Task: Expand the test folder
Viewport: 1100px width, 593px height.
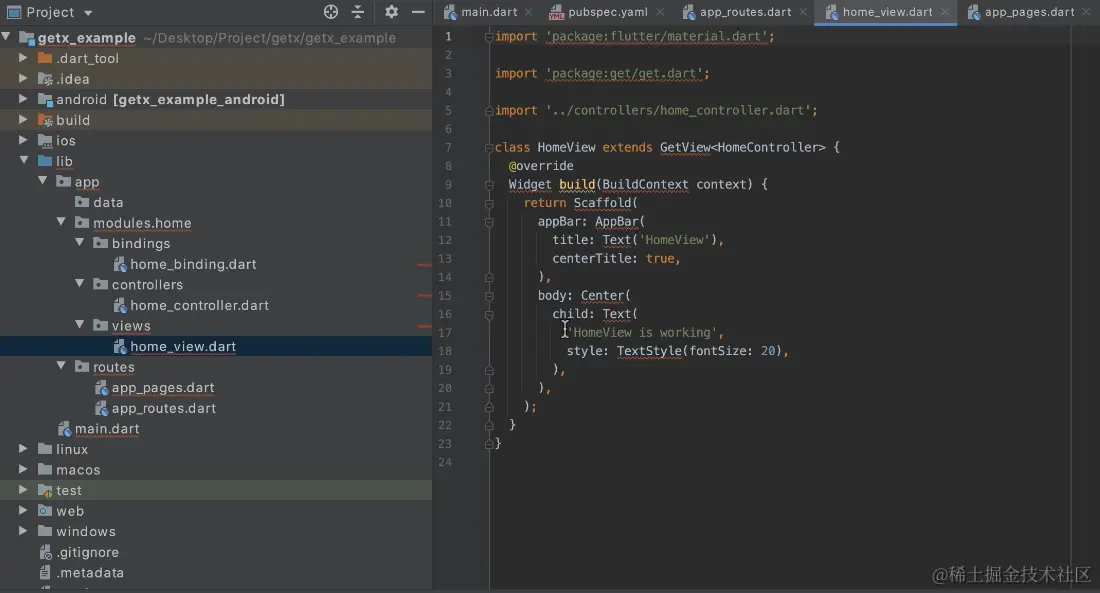Action: pyautogui.click(x=23, y=491)
